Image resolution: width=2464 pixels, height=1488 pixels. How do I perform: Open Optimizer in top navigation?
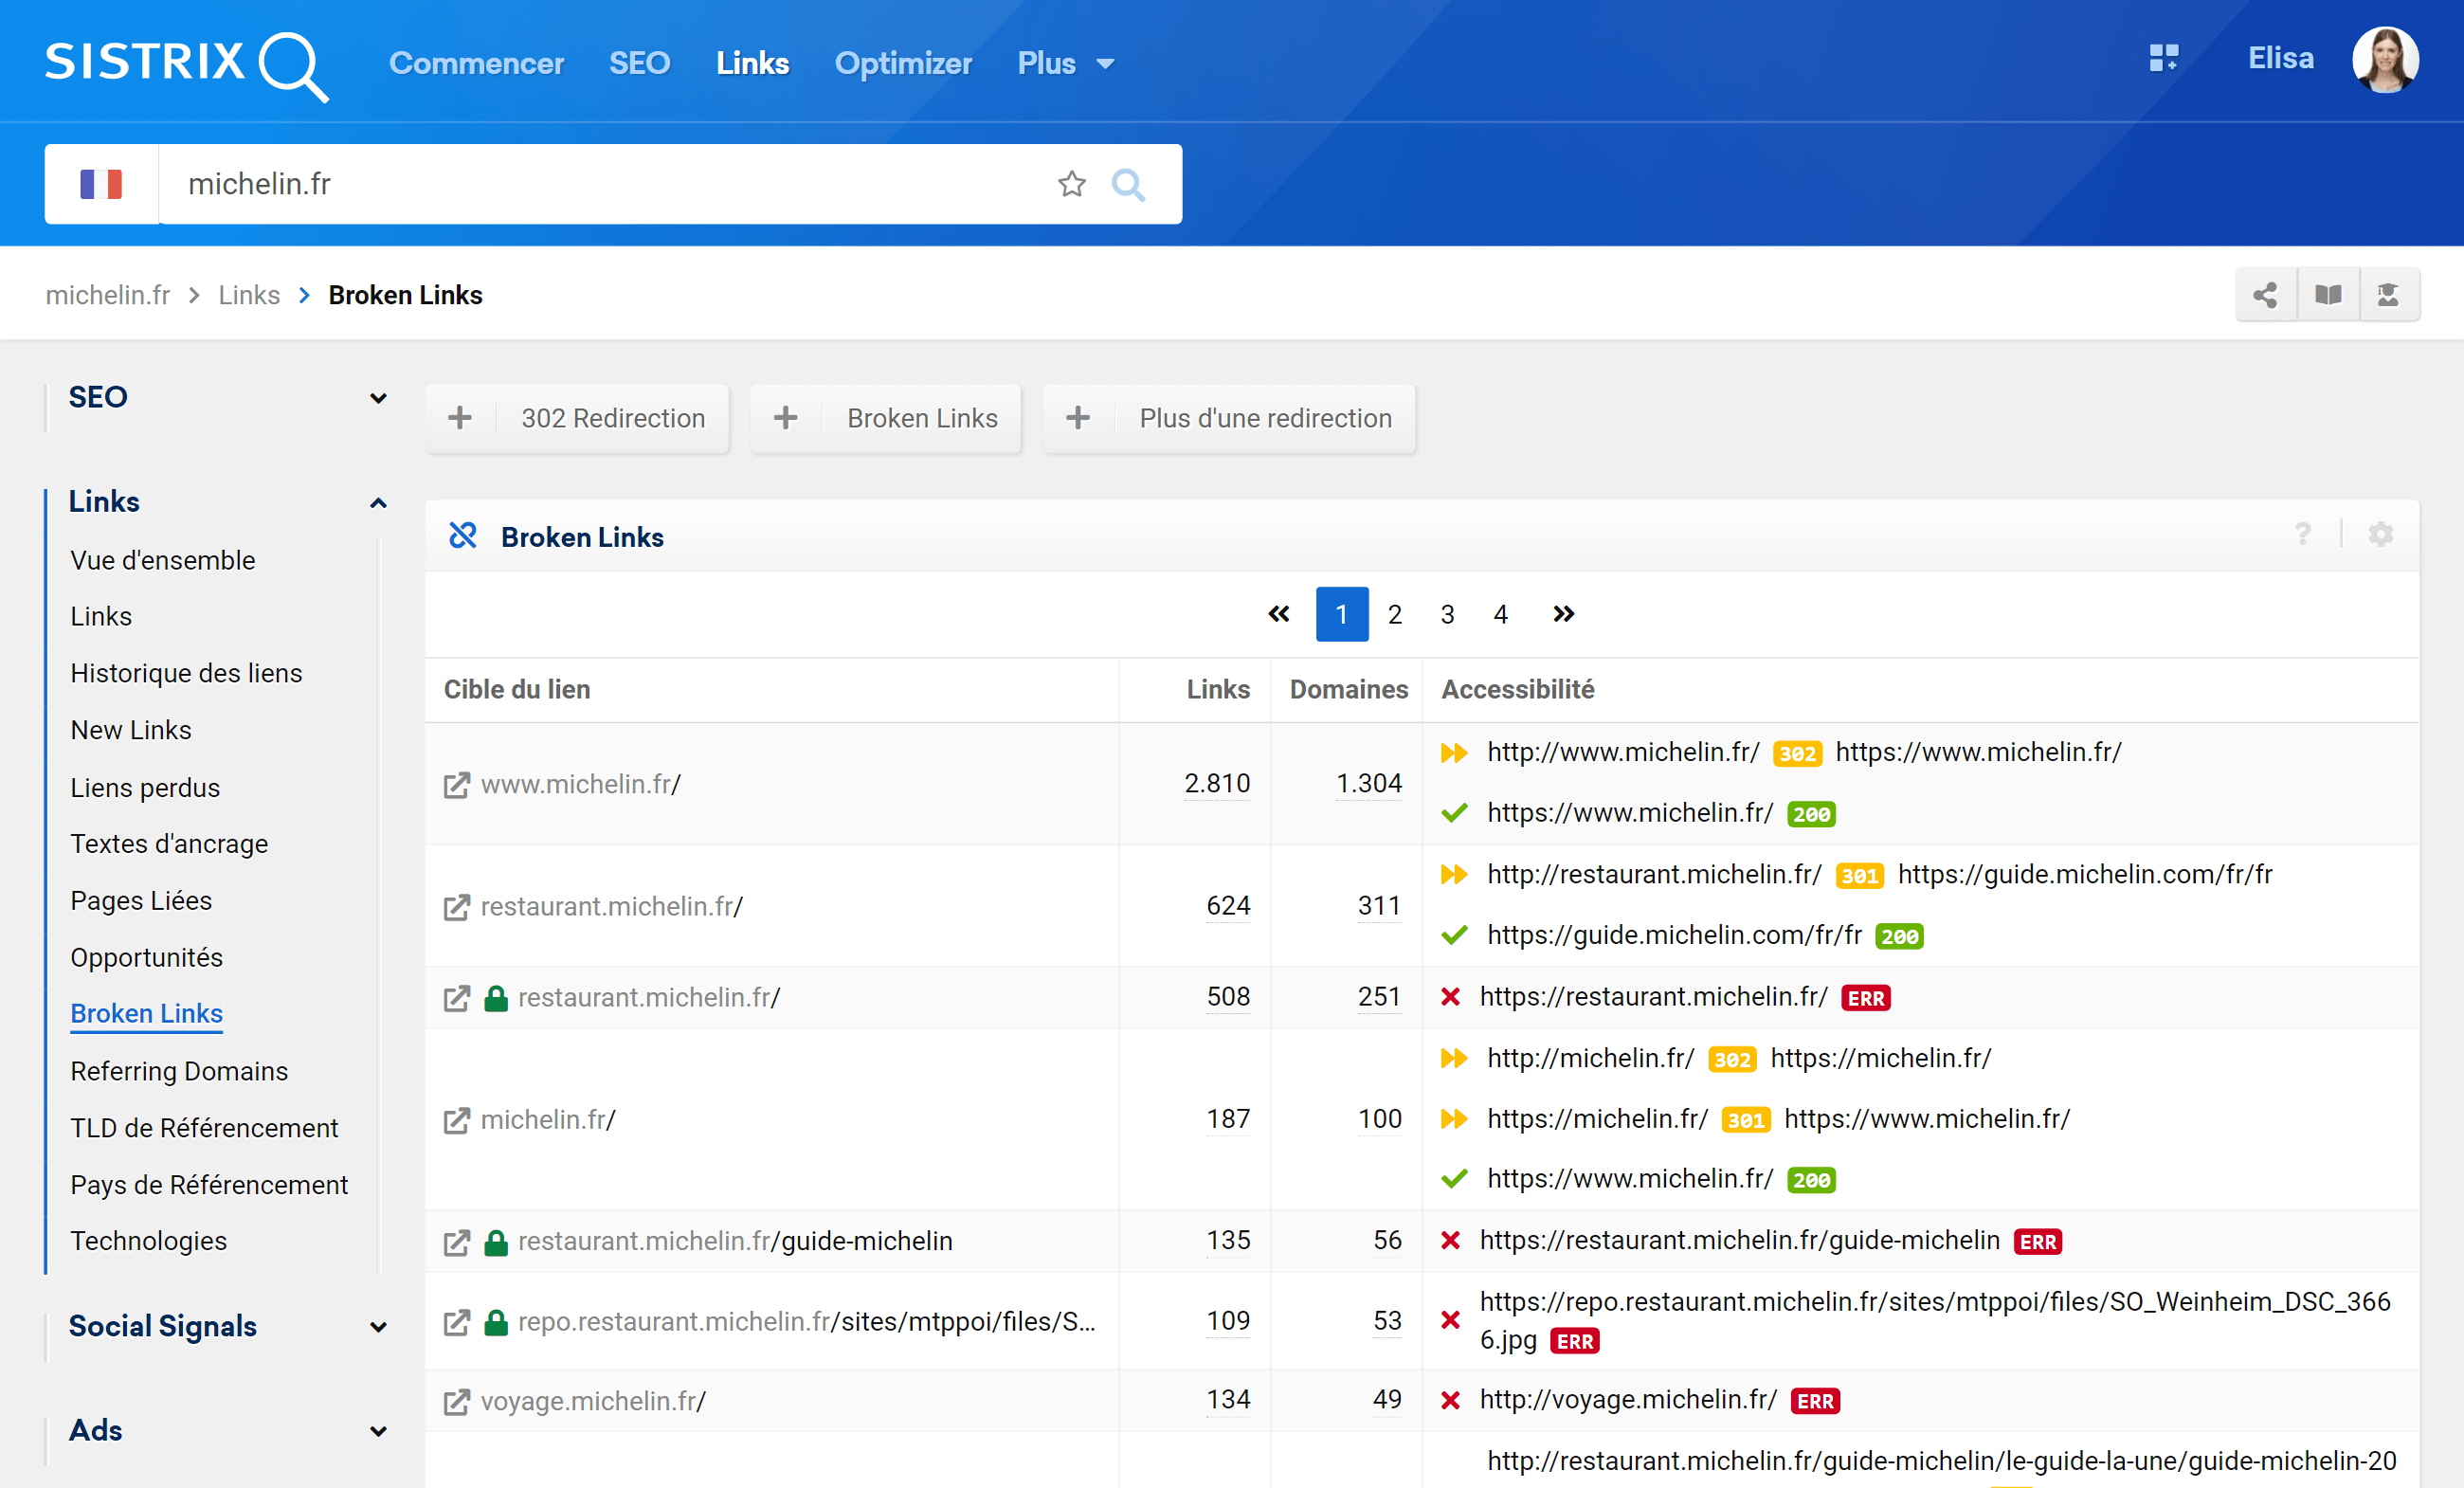click(x=903, y=64)
